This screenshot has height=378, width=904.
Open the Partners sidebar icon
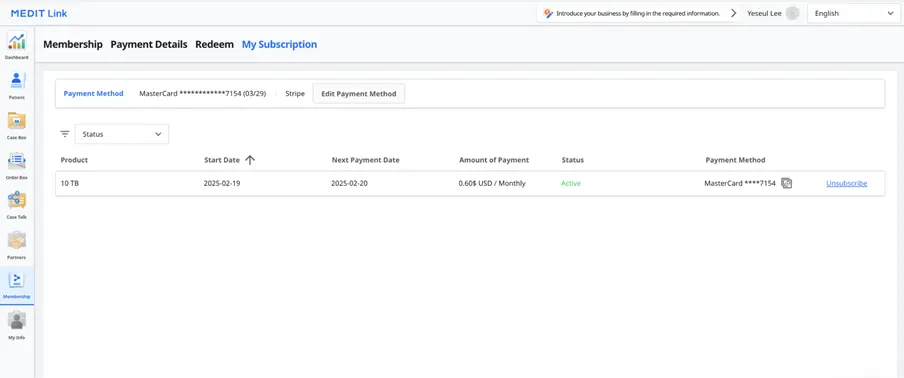pyautogui.click(x=17, y=240)
